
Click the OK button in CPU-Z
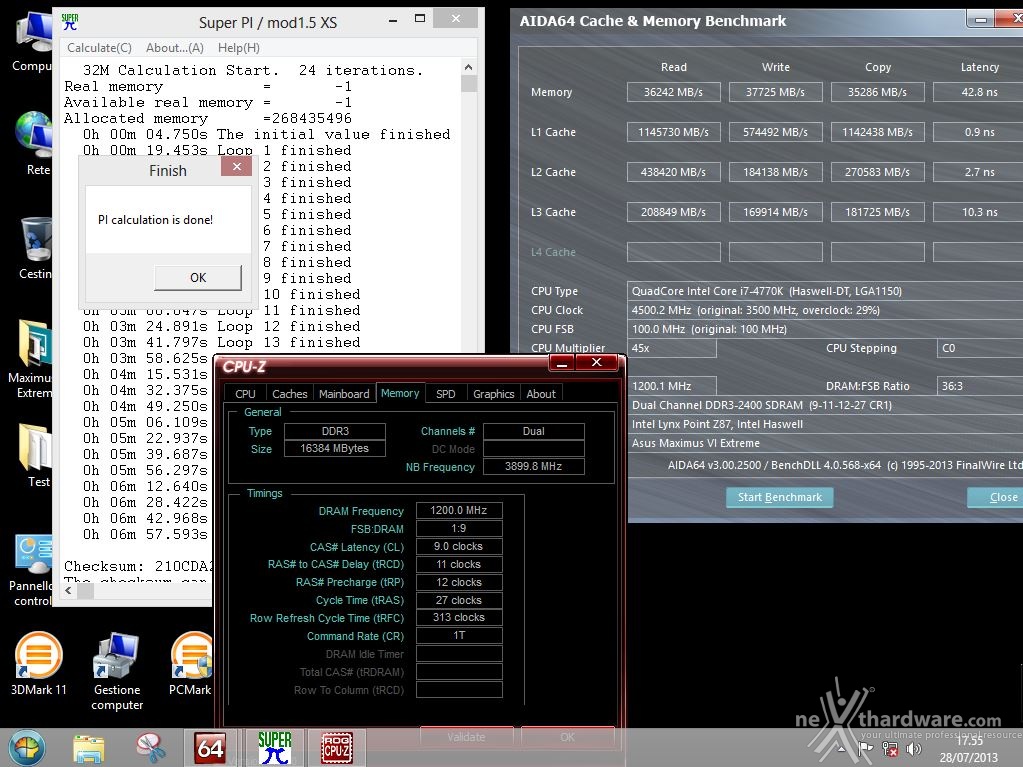click(x=568, y=737)
